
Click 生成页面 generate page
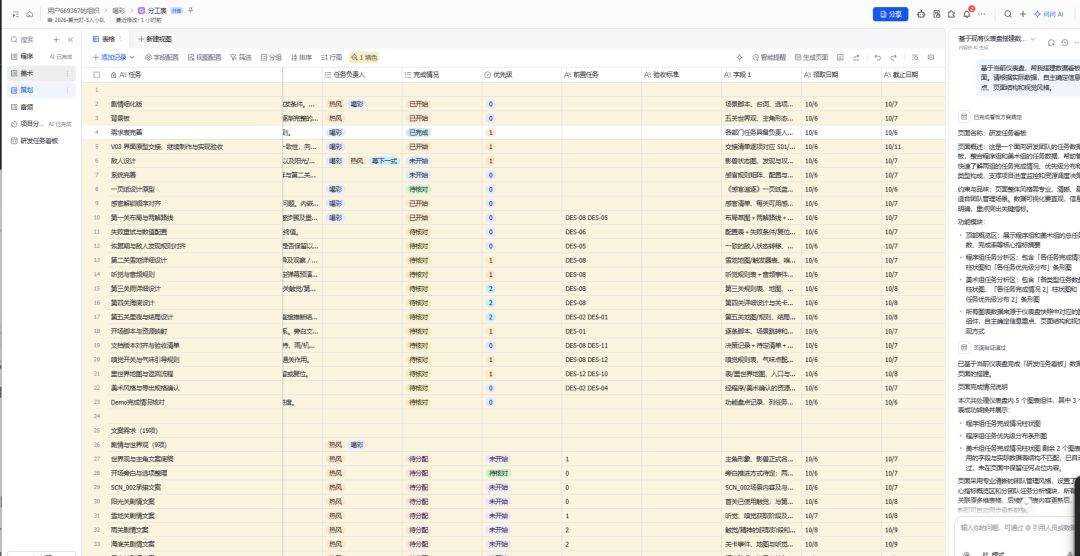811,57
